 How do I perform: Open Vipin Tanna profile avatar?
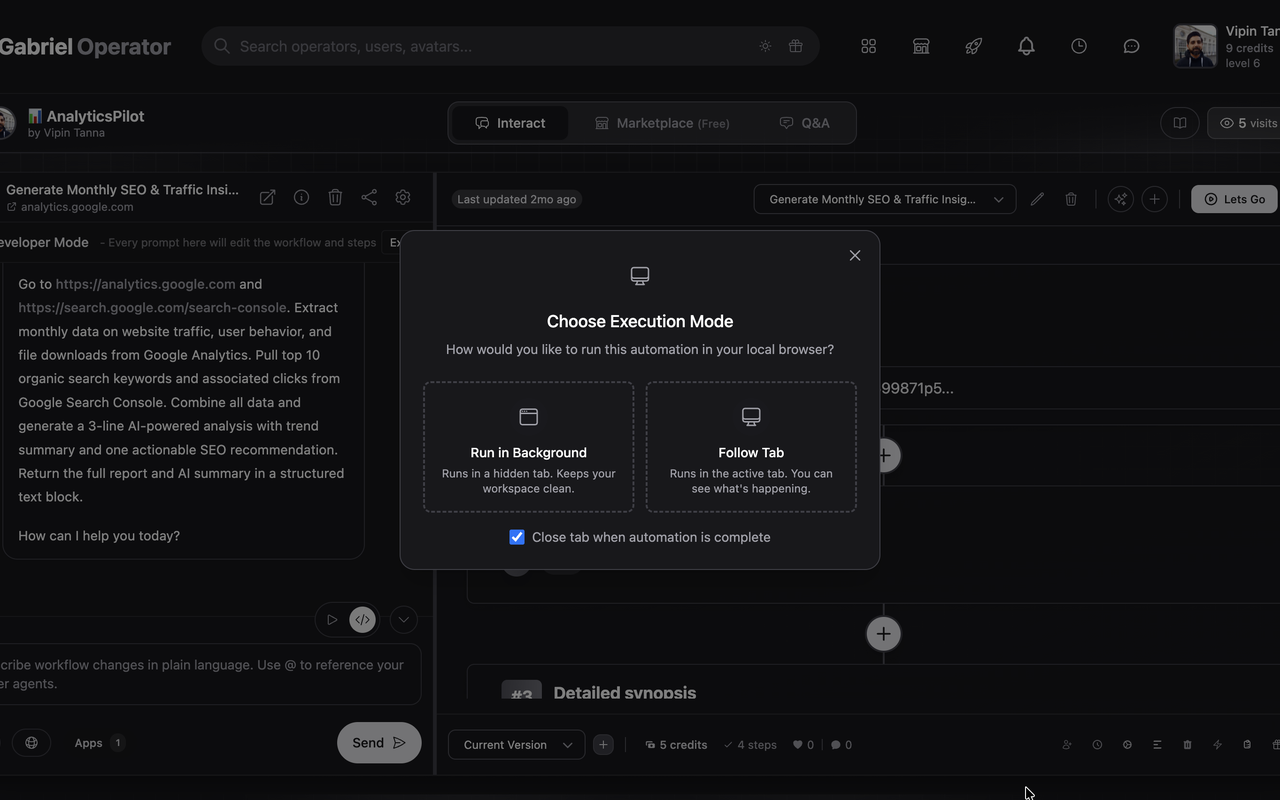[1195, 47]
